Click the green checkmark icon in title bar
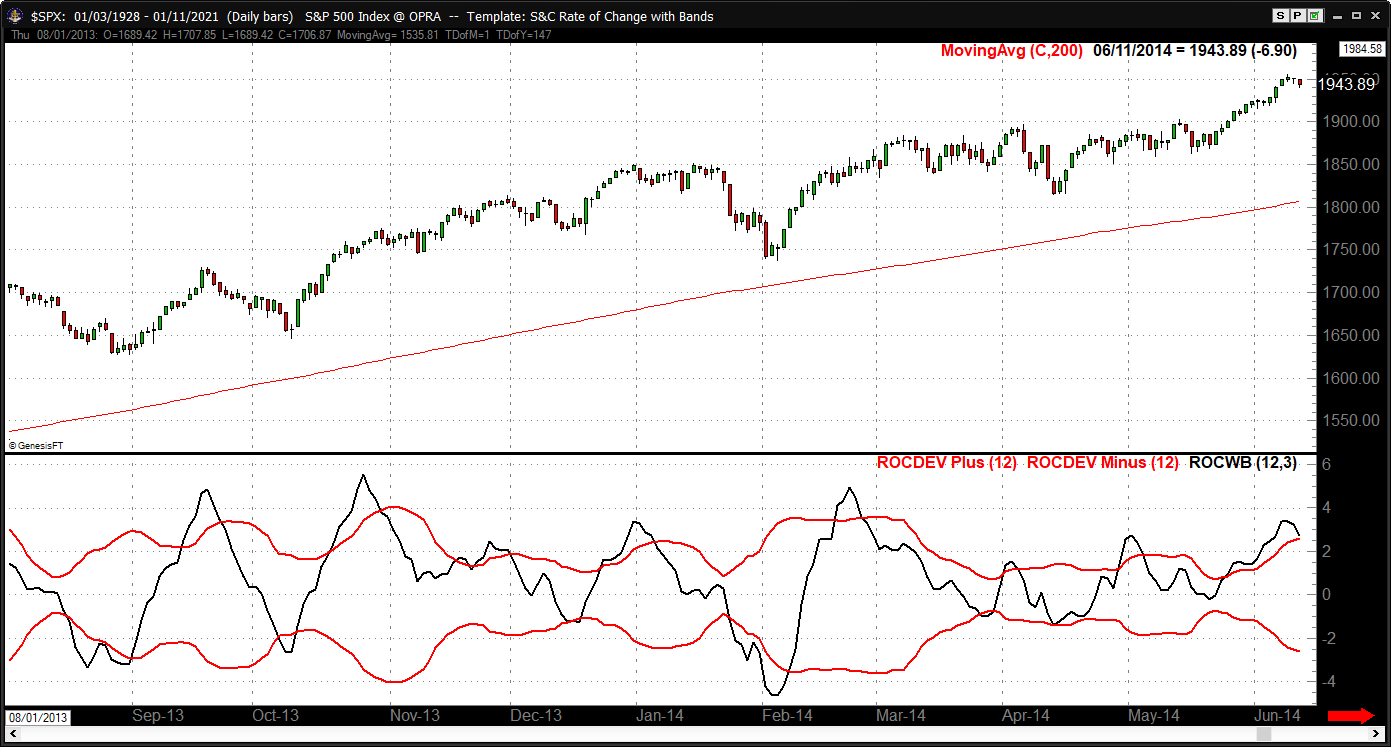The height and width of the screenshot is (747, 1391). point(1315,16)
